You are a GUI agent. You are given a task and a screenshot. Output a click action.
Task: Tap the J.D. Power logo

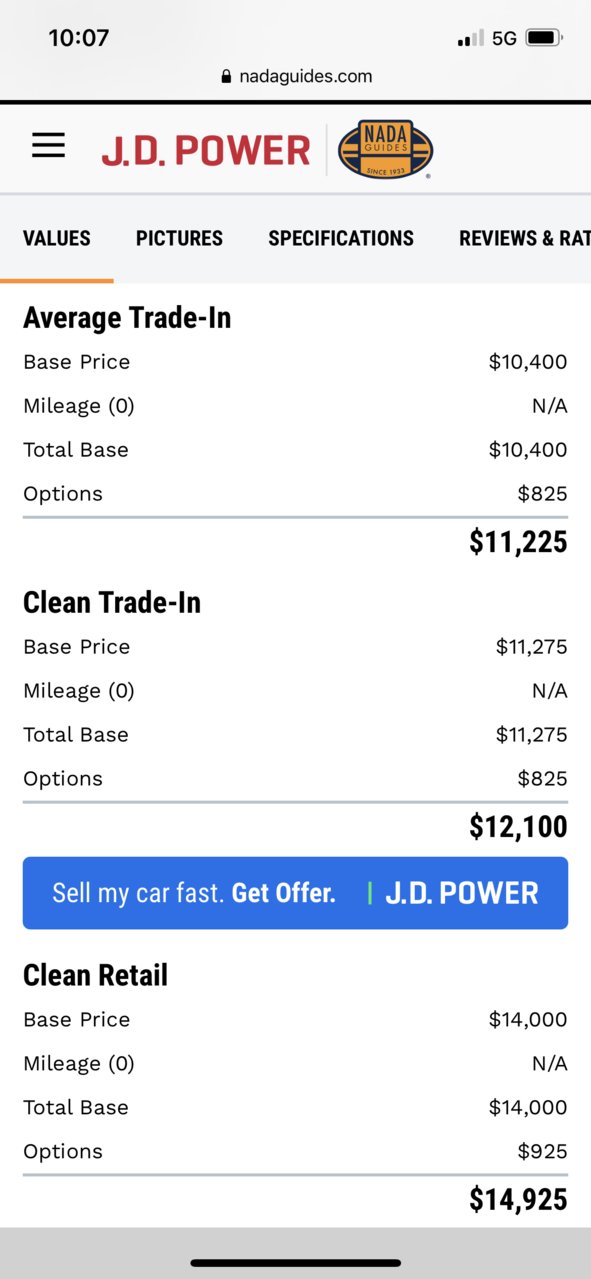[206, 151]
